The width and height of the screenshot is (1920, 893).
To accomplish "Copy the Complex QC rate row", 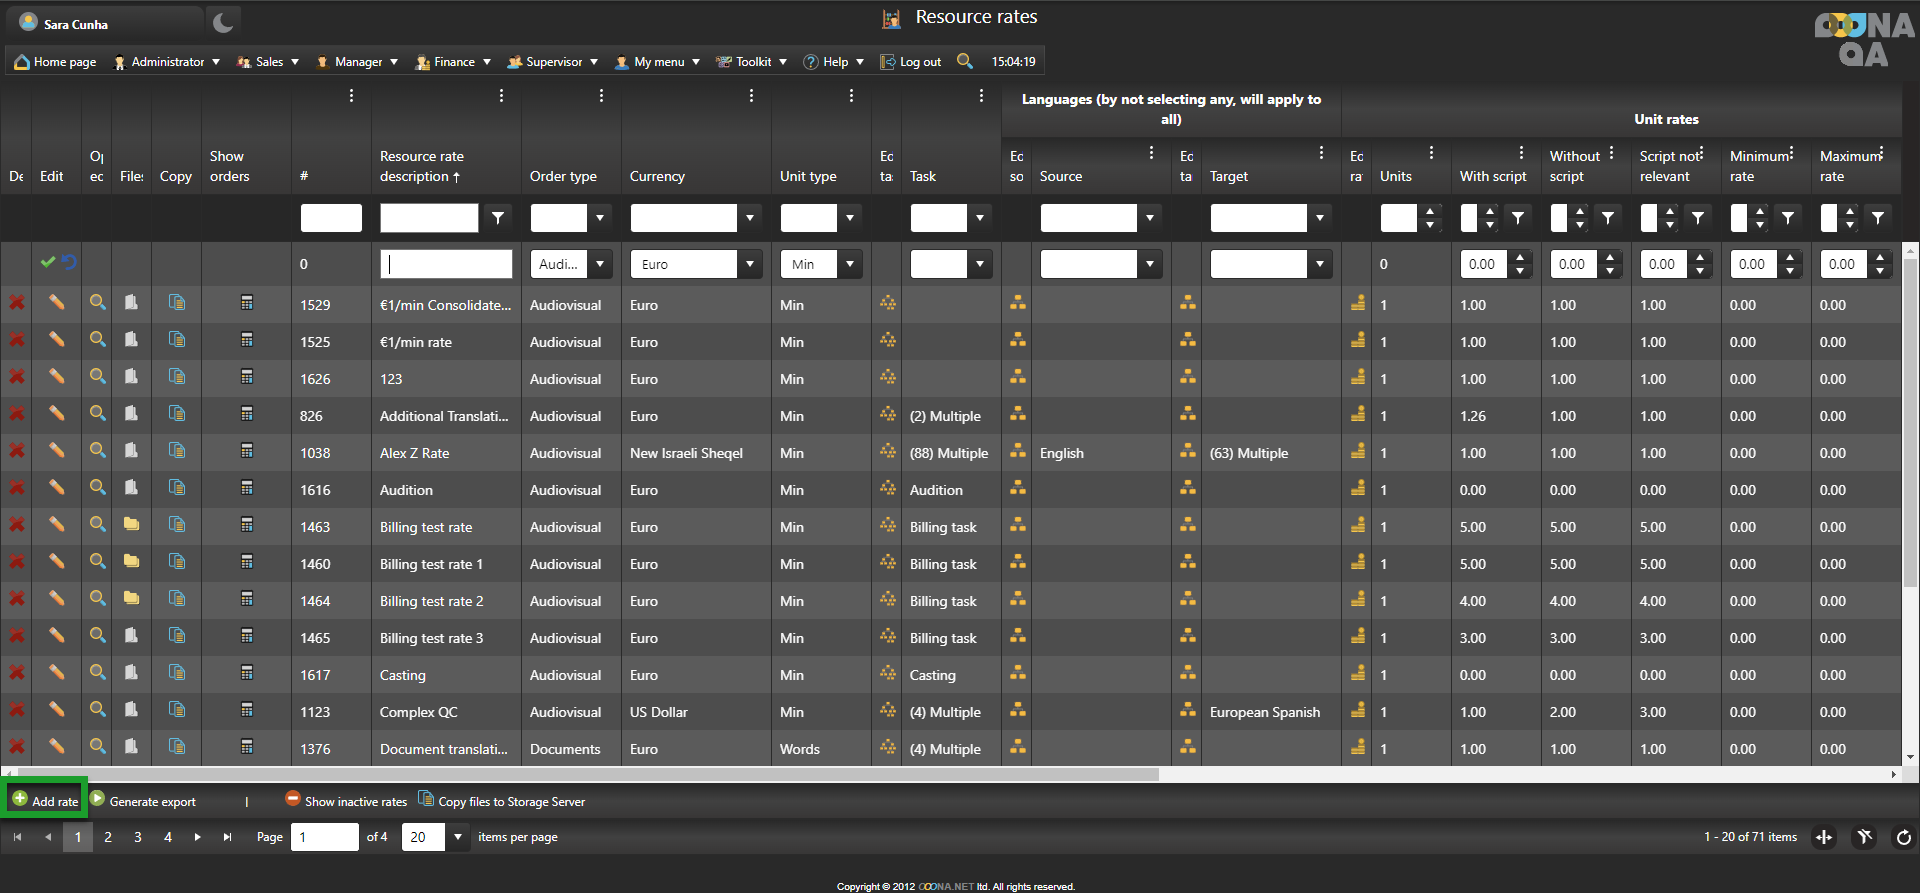I will [177, 710].
